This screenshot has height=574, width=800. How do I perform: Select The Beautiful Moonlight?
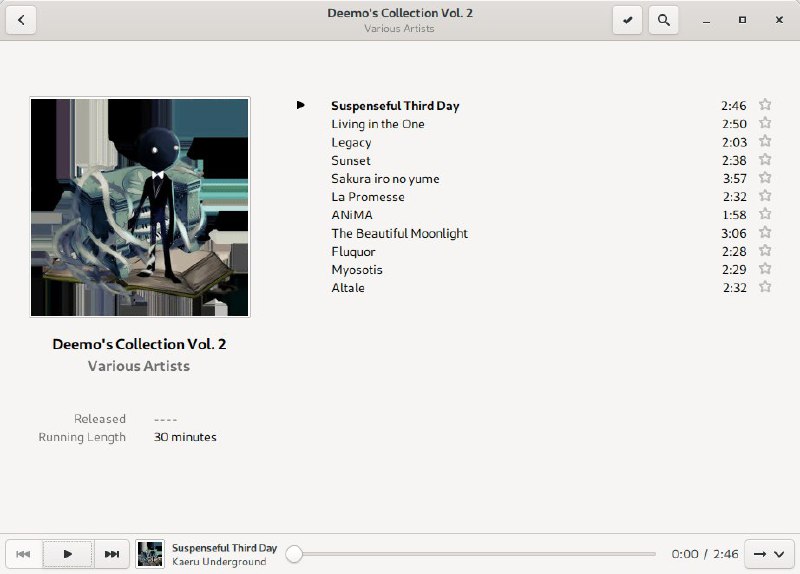click(399, 233)
